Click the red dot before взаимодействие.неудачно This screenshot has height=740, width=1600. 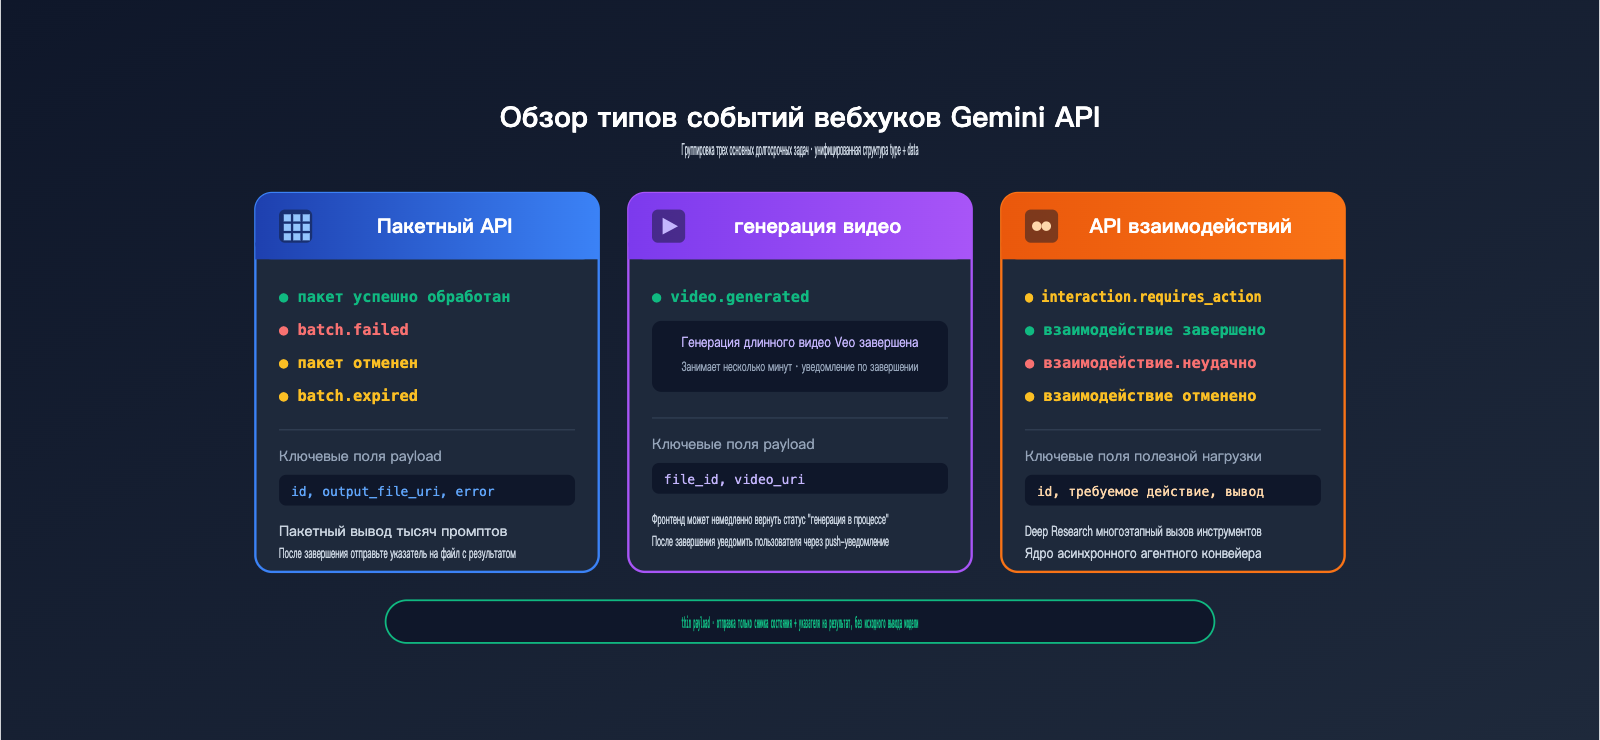point(1030,364)
